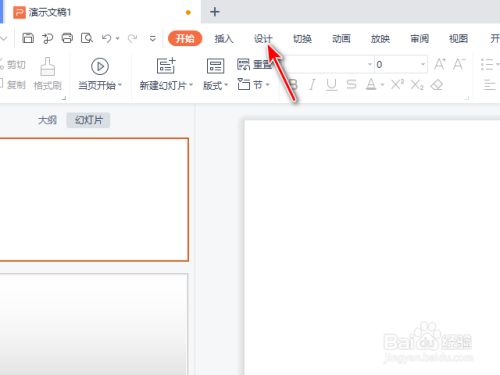Select the 开始 ribbon tab
The width and height of the screenshot is (500, 375).
coord(185,39)
